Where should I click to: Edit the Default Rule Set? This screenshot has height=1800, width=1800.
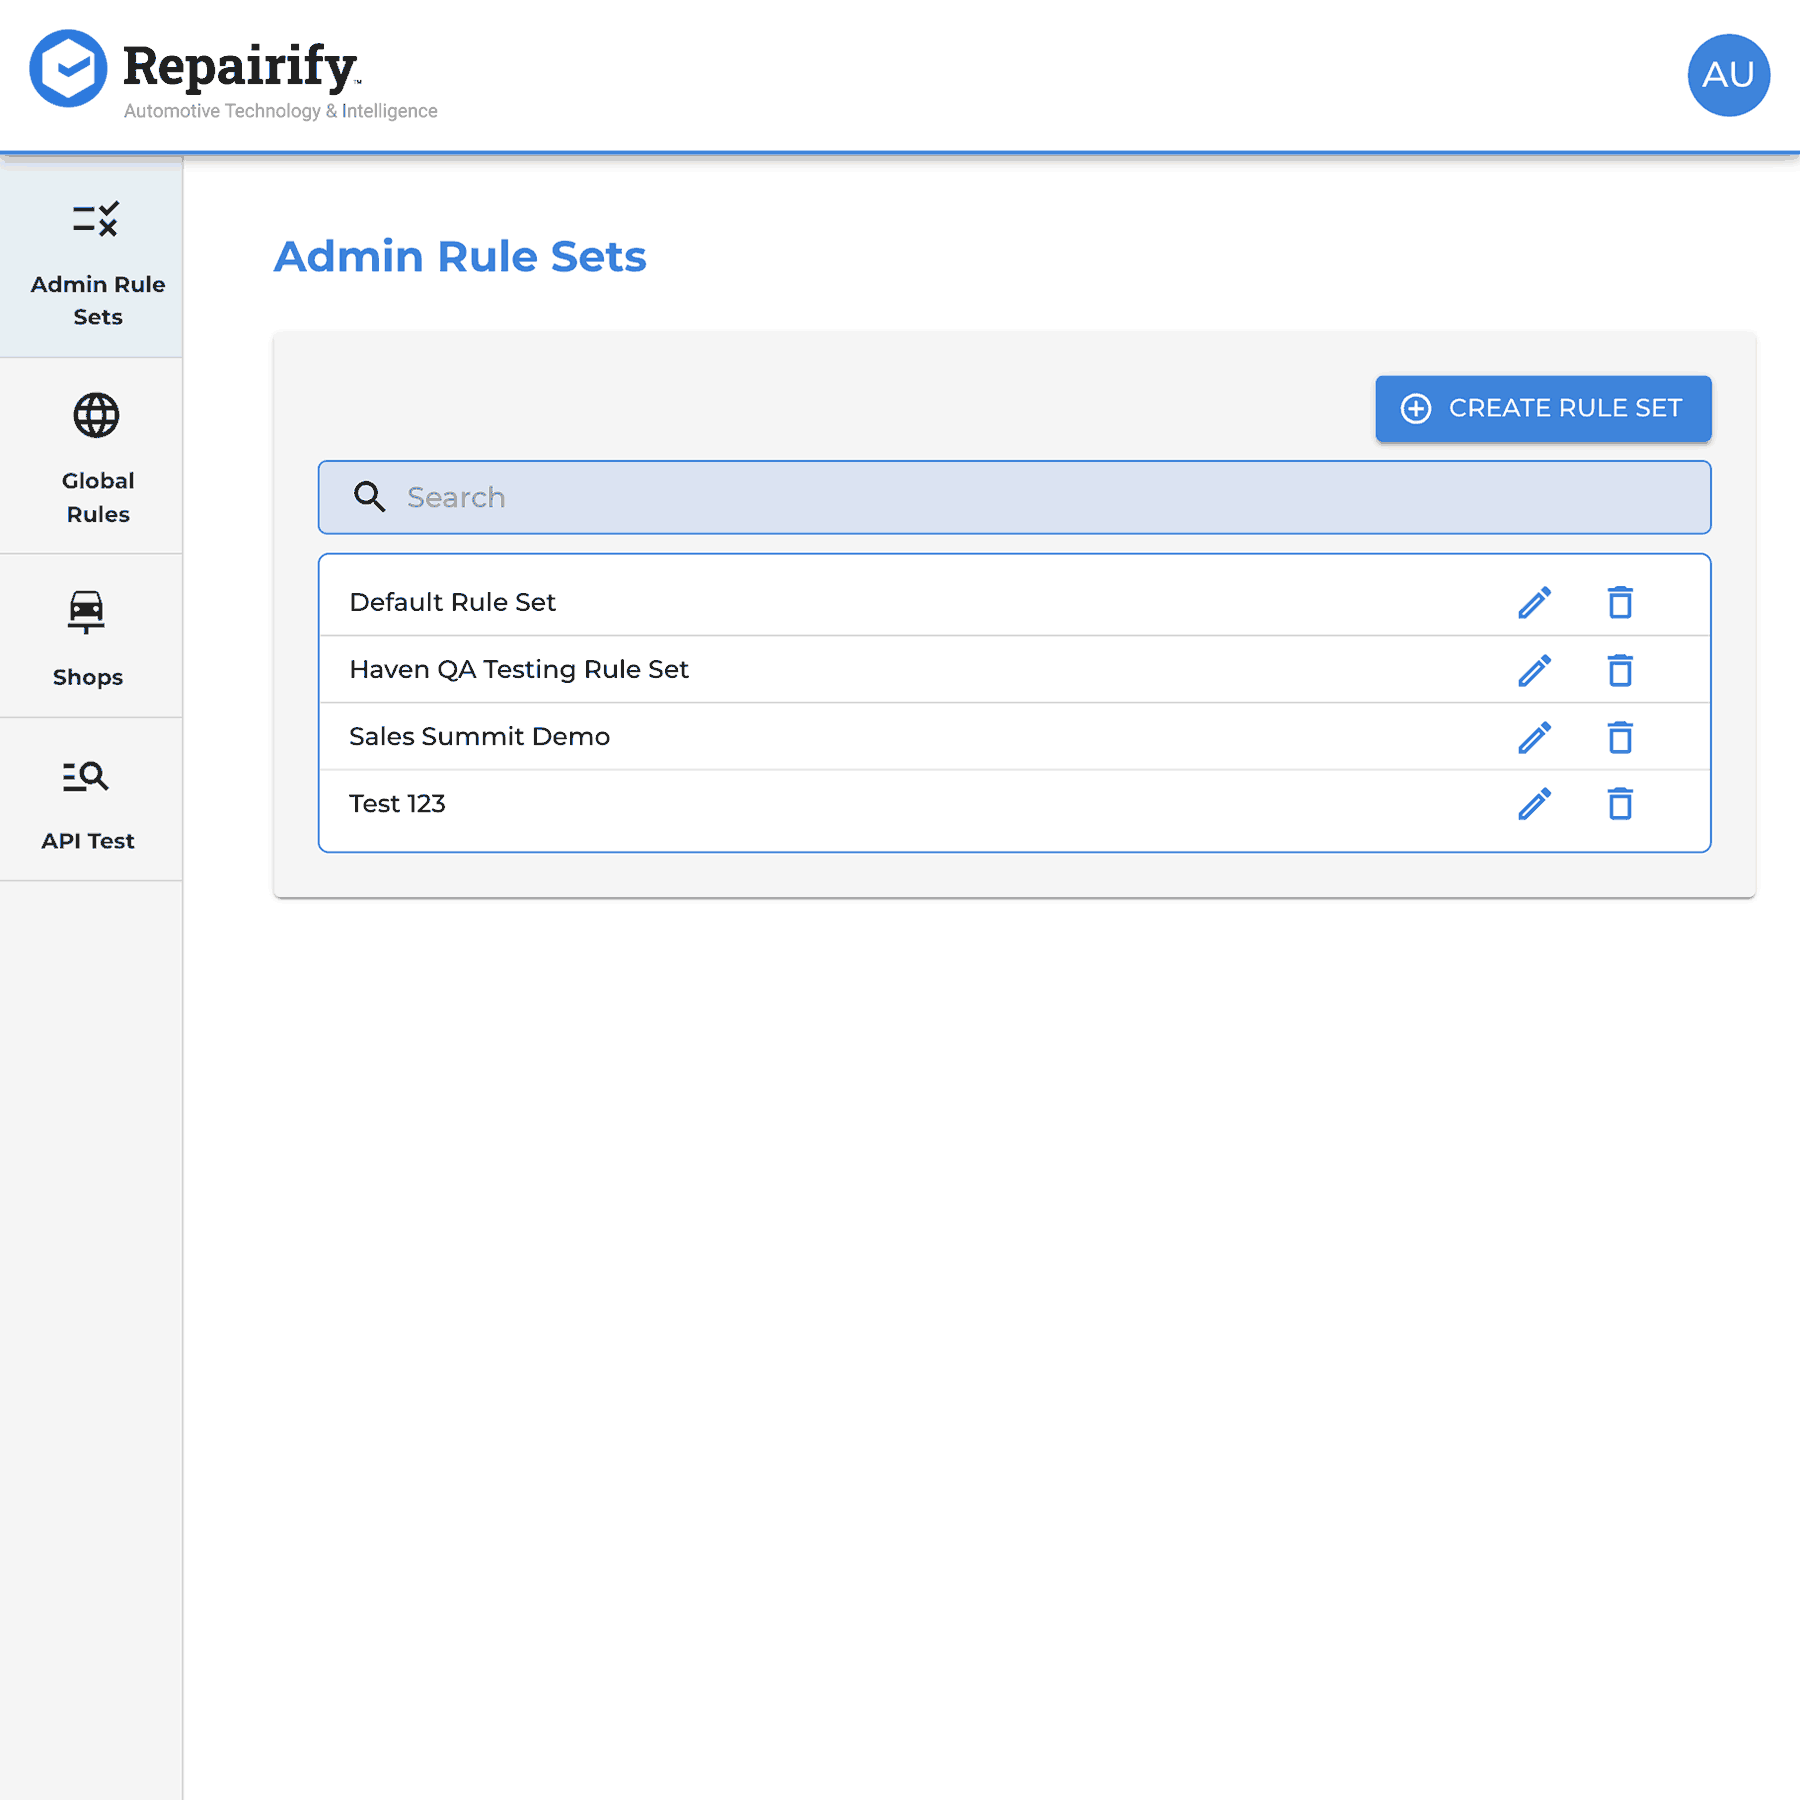click(x=1534, y=603)
